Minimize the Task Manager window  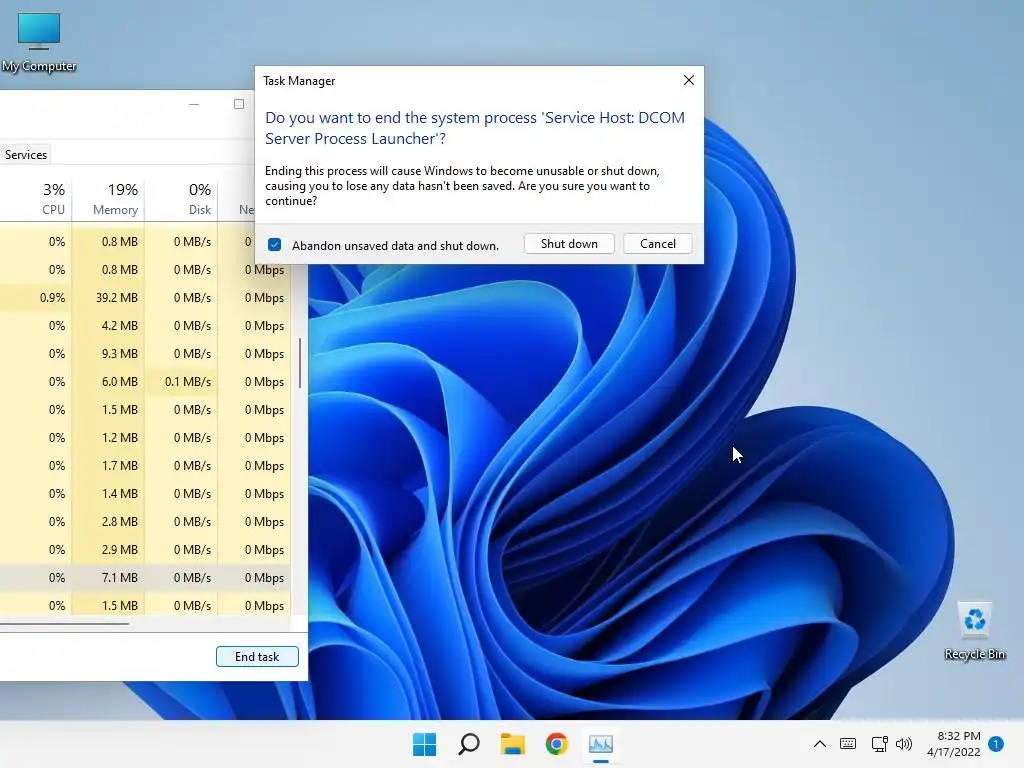[194, 104]
